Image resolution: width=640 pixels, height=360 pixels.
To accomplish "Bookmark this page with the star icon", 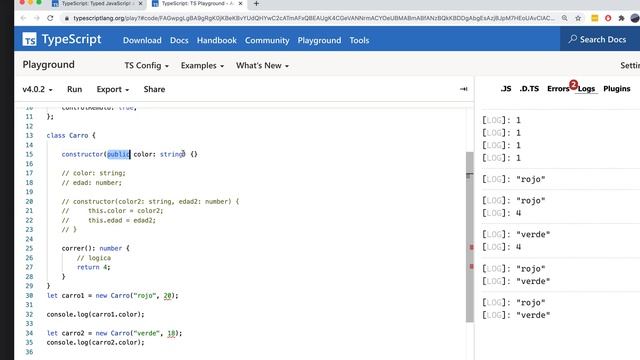I will (578, 18).
